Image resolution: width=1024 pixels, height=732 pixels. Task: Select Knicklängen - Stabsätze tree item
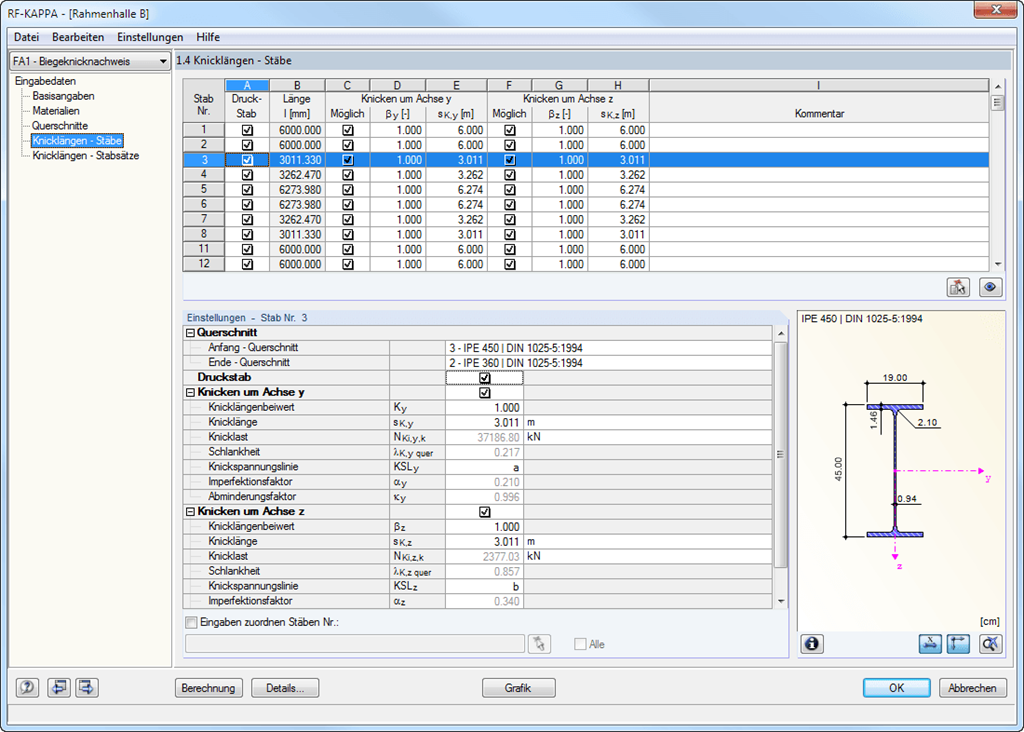pyautogui.click(x=86, y=156)
